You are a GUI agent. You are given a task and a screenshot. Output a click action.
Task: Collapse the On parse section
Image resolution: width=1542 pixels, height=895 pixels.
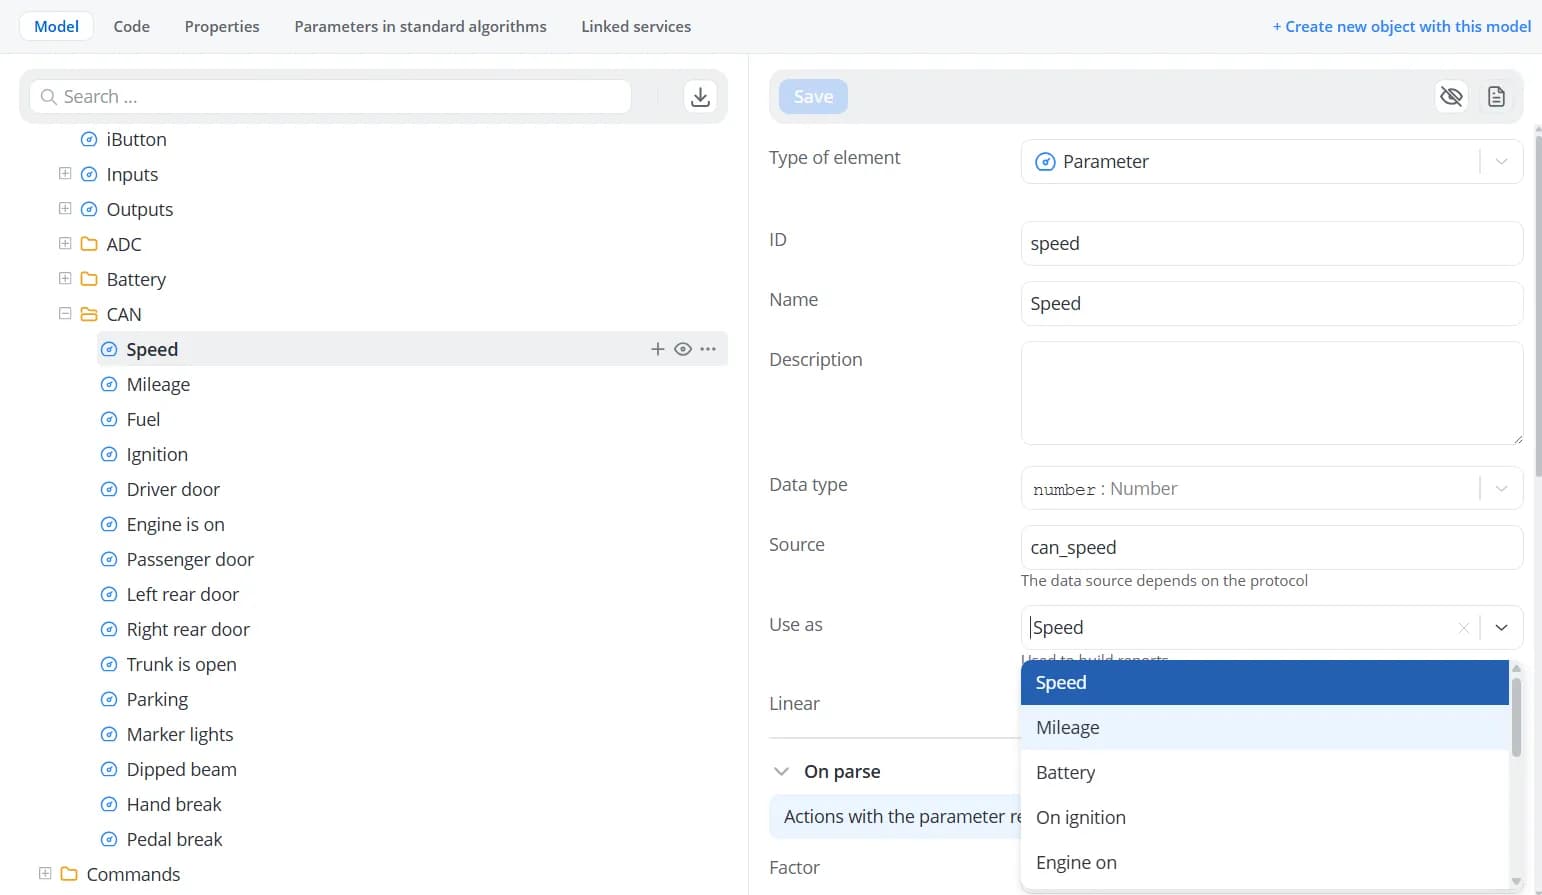point(781,772)
